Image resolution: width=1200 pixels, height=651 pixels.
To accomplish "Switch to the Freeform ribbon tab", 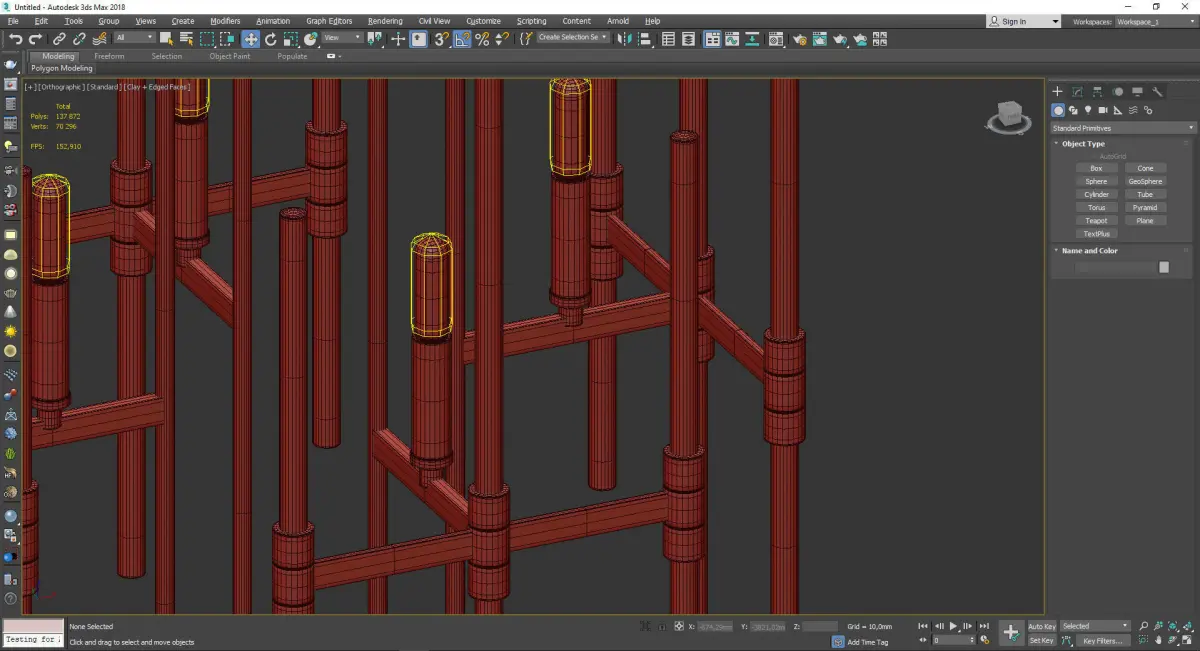I will click(109, 56).
